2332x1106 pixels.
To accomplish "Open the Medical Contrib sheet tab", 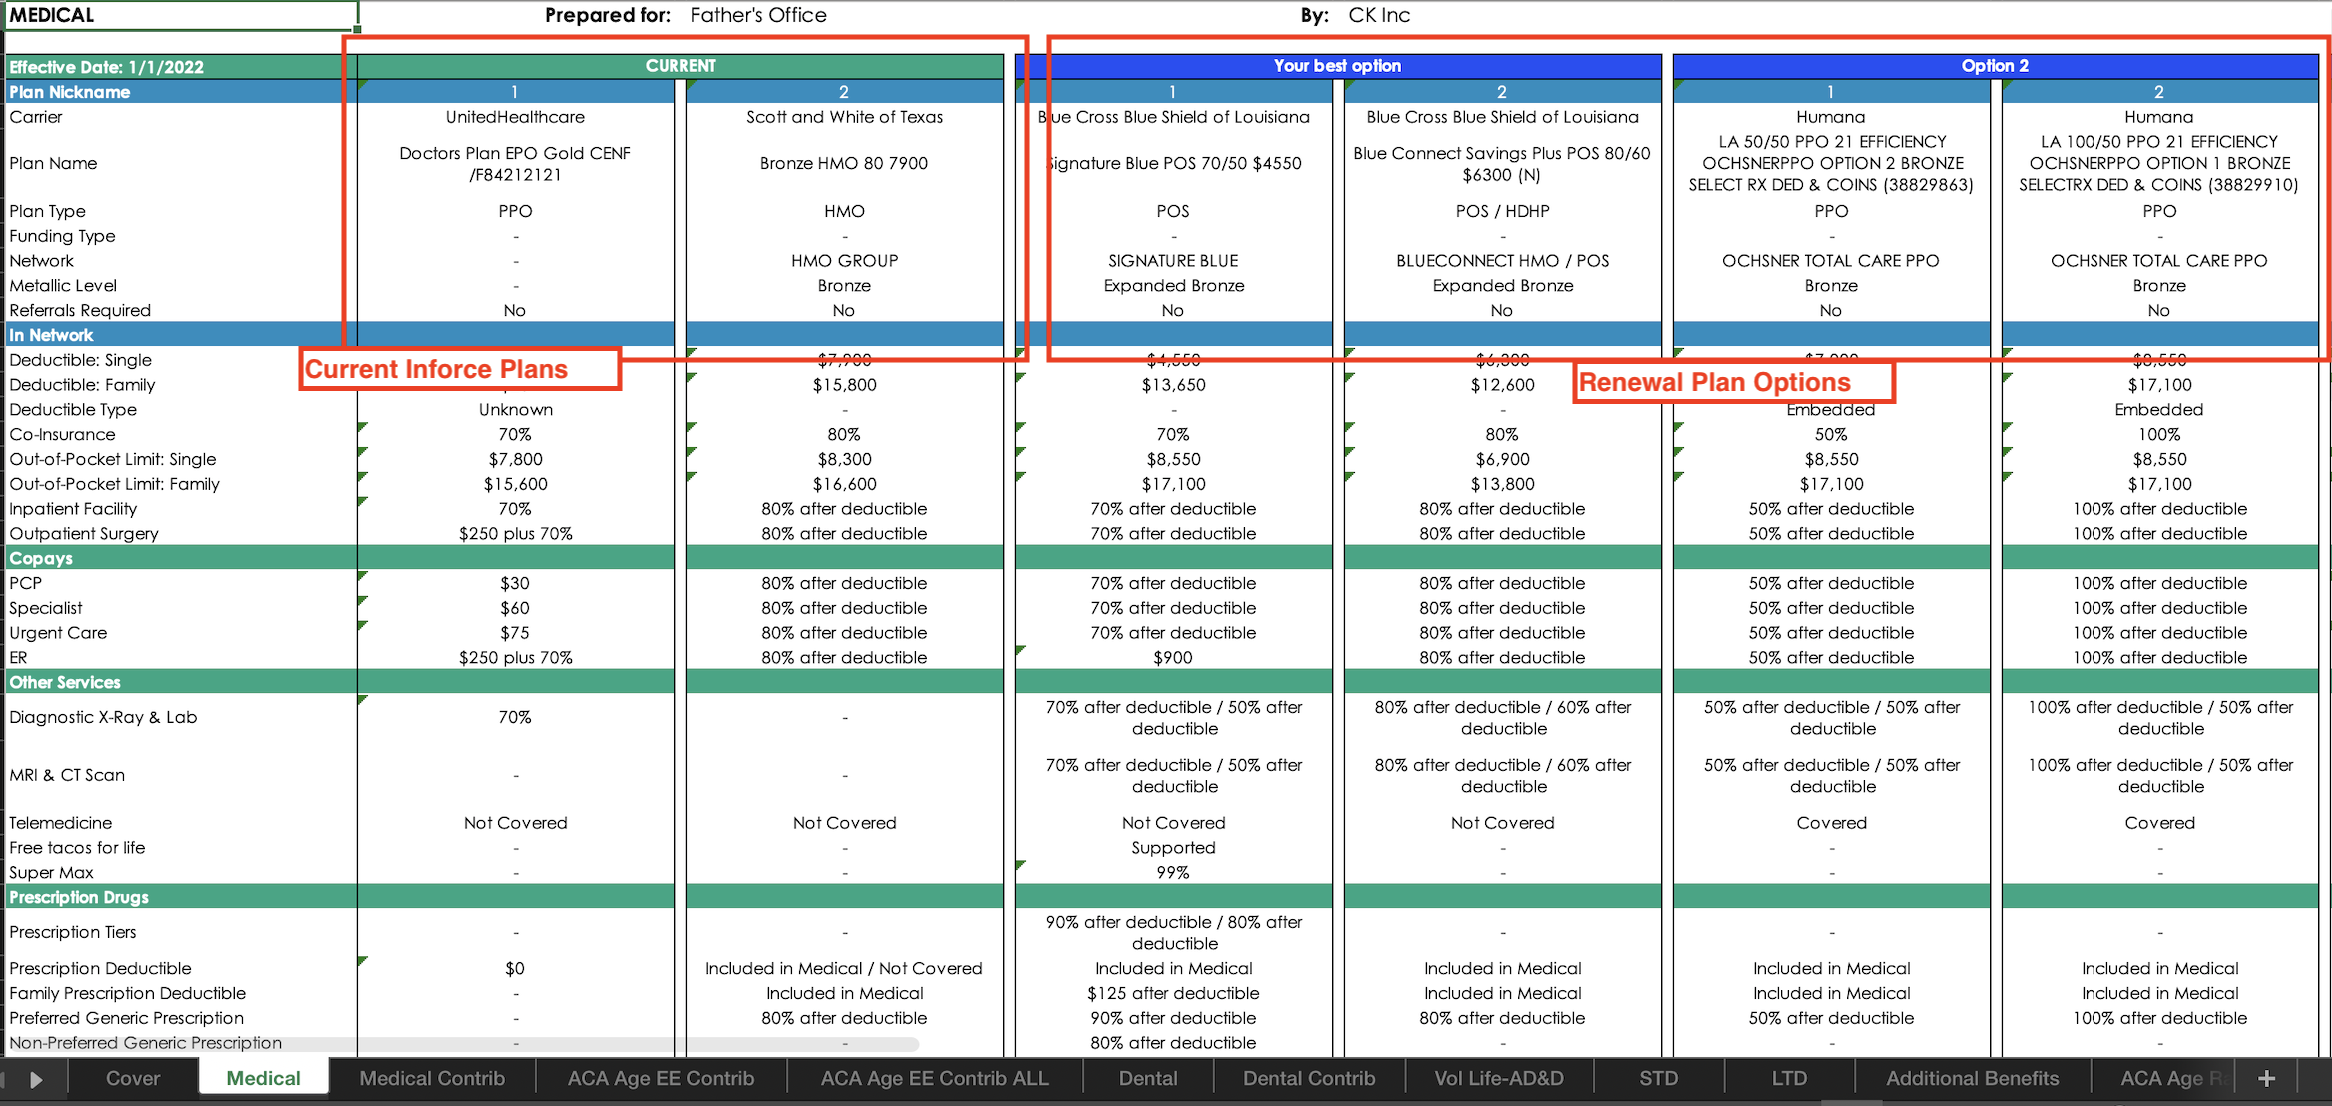I will tap(432, 1078).
